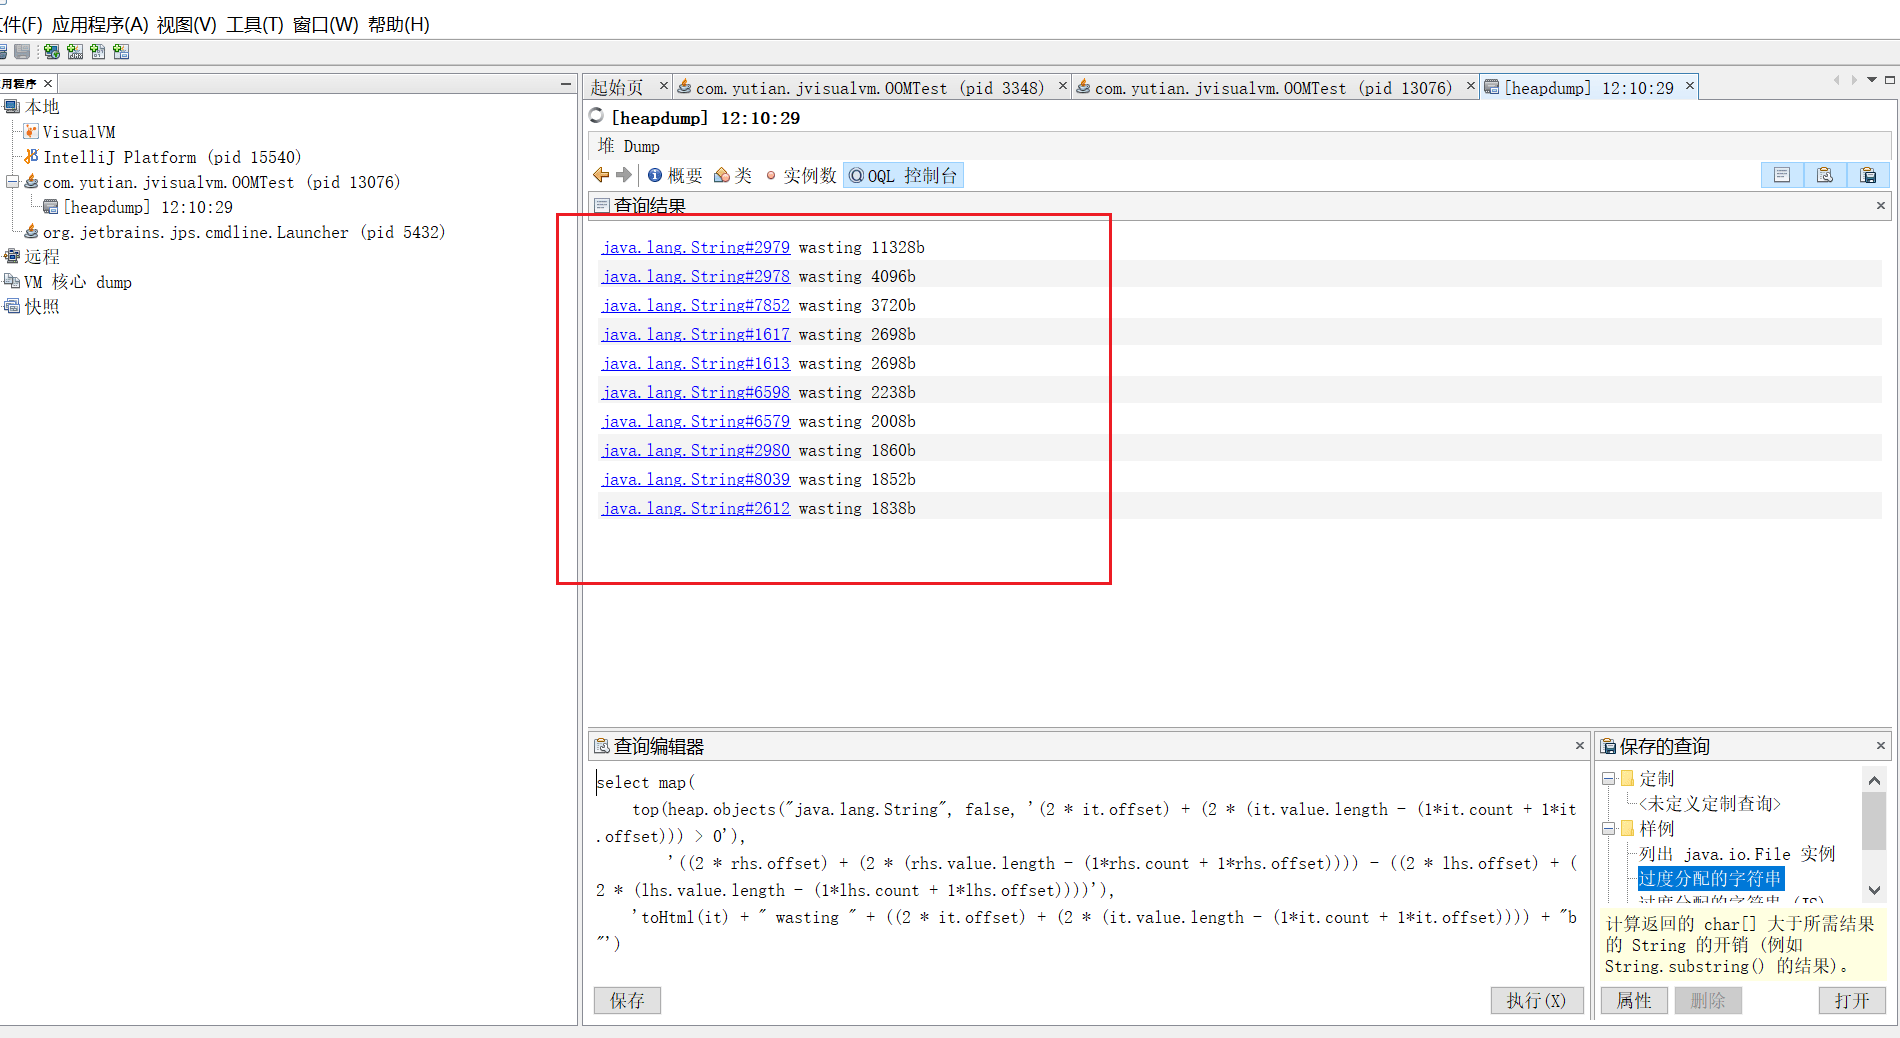Toggle the query editor panel button
Viewport: 1900px width, 1038px height.
1824,175
